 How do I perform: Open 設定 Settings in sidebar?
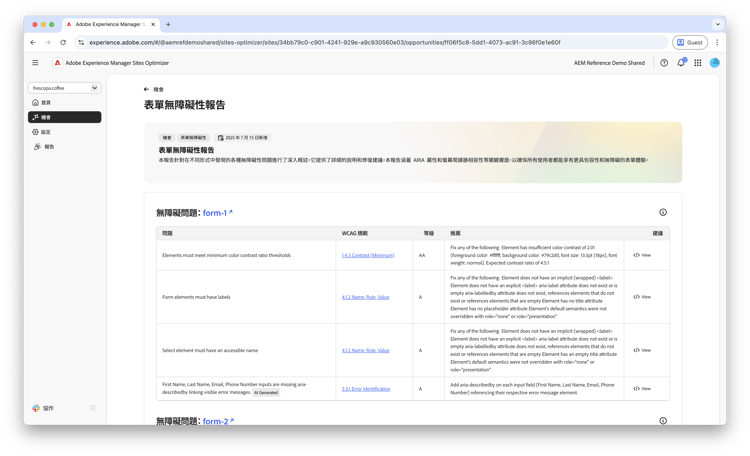tap(64, 132)
